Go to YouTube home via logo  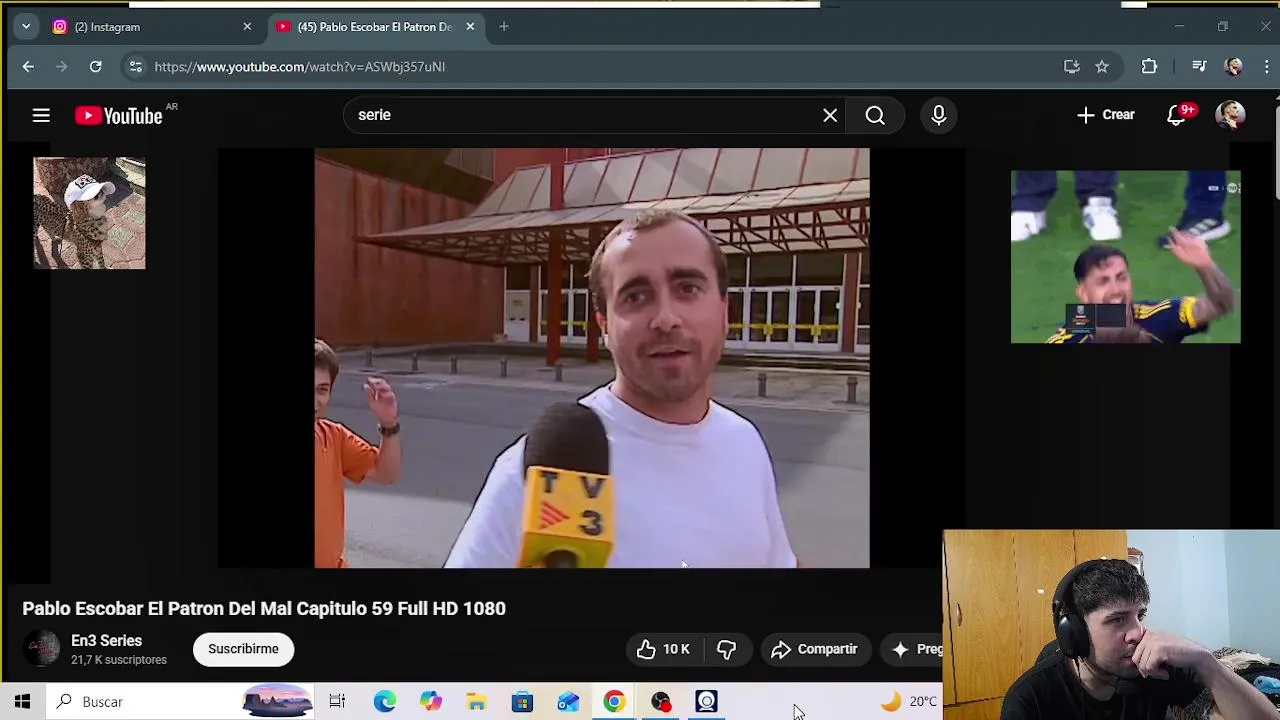click(118, 116)
